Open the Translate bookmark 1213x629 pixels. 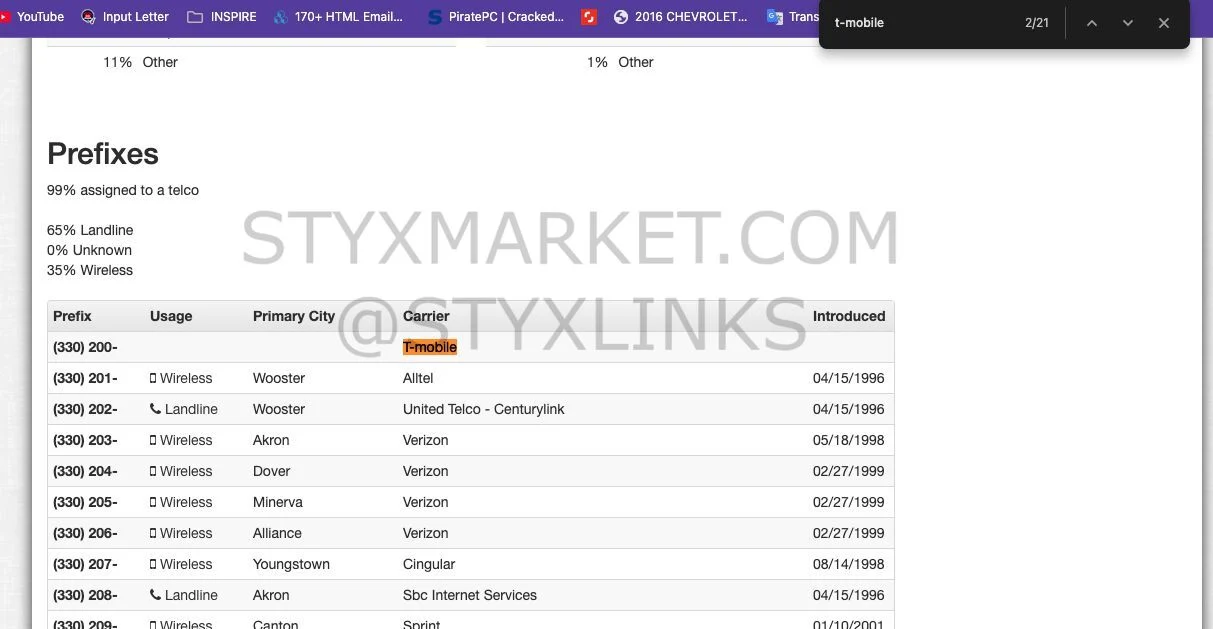click(x=793, y=17)
